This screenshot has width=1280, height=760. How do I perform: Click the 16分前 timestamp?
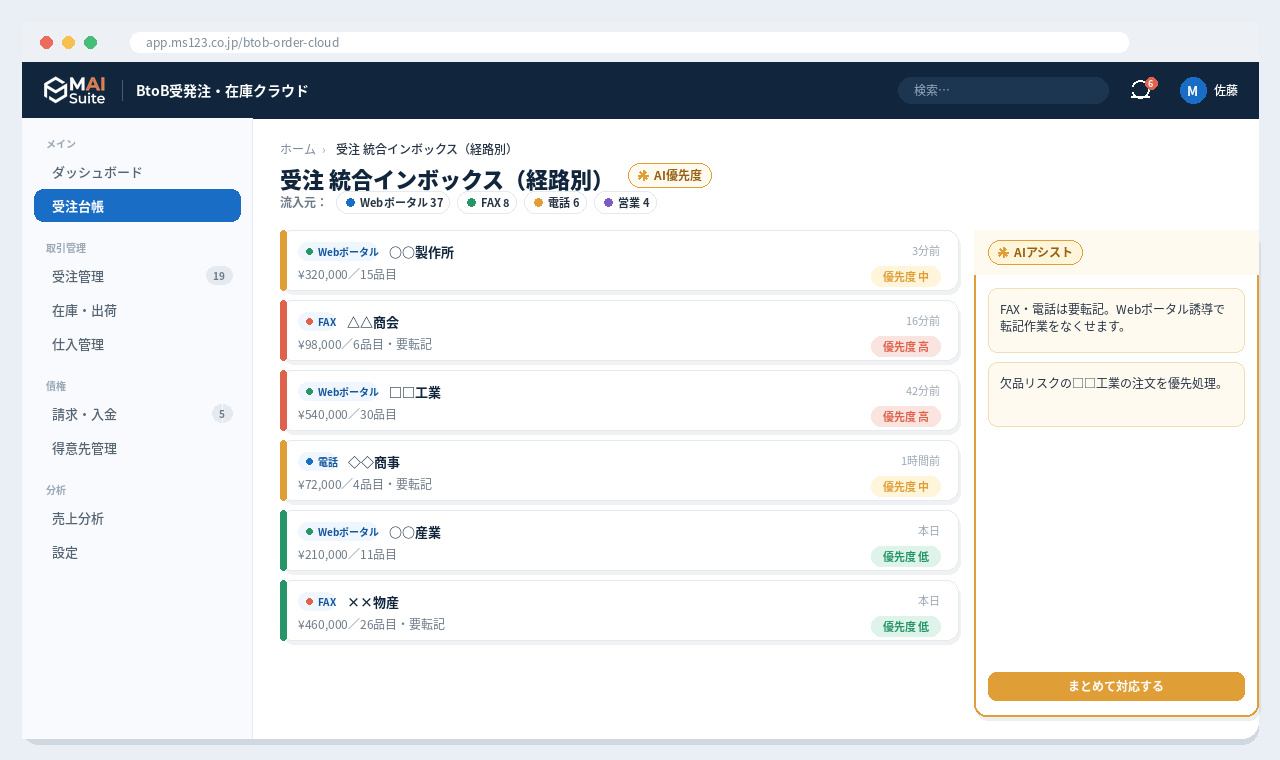pyautogui.click(x=923, y=321)
